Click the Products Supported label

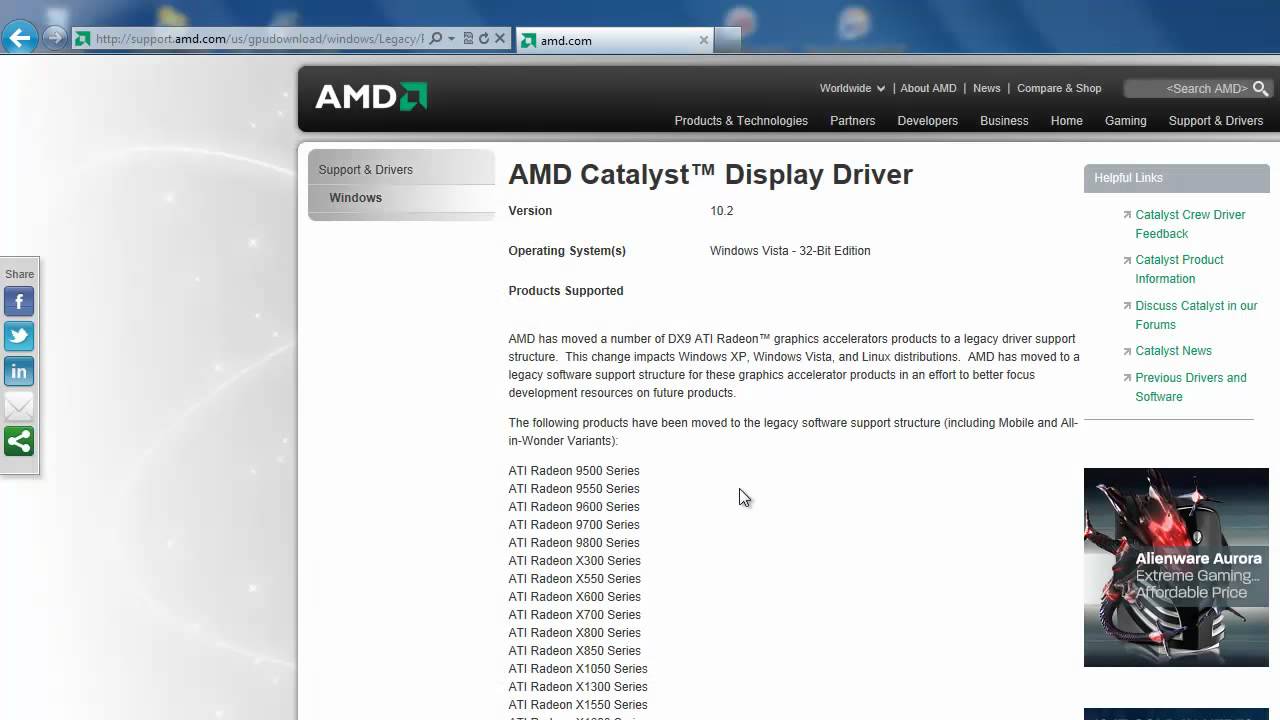565,291
